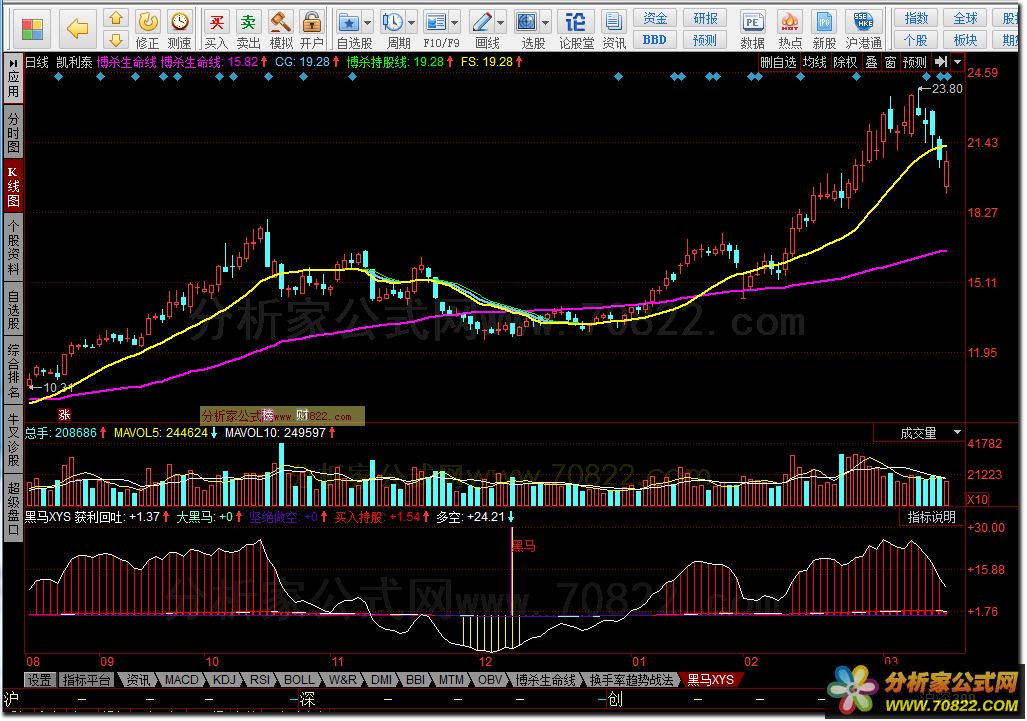Open the 修正 correction tool

(x=147, y=29)
